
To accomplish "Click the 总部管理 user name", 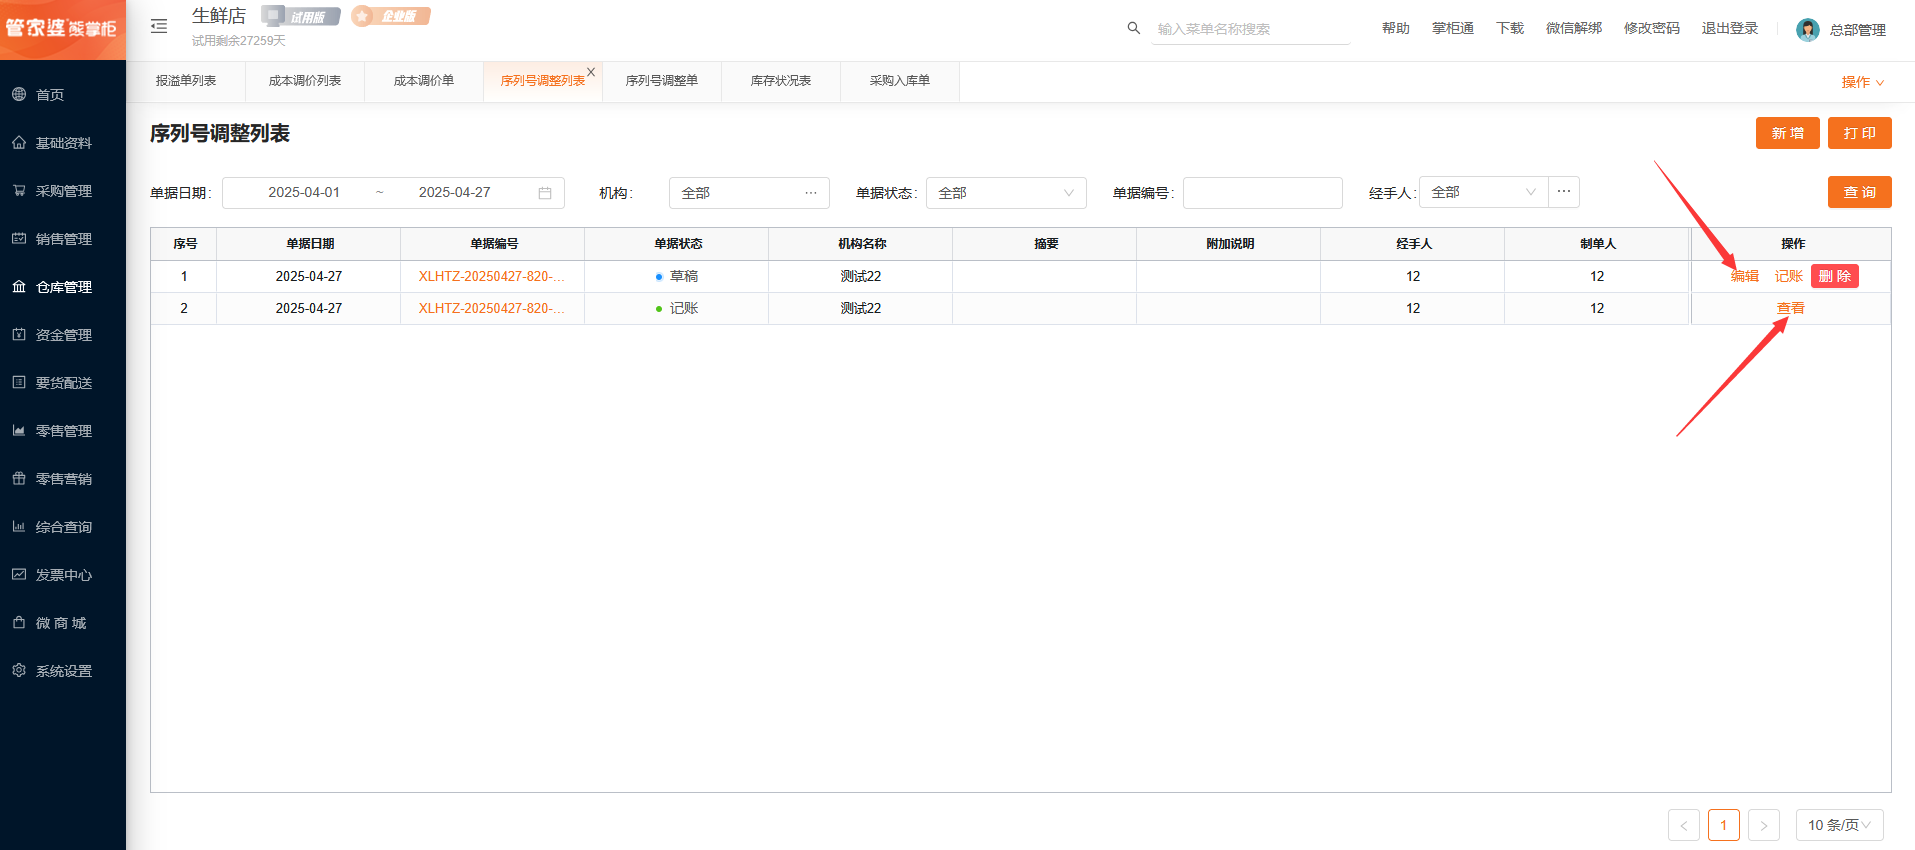I will pyautogui.click(x=1858, y=30).
